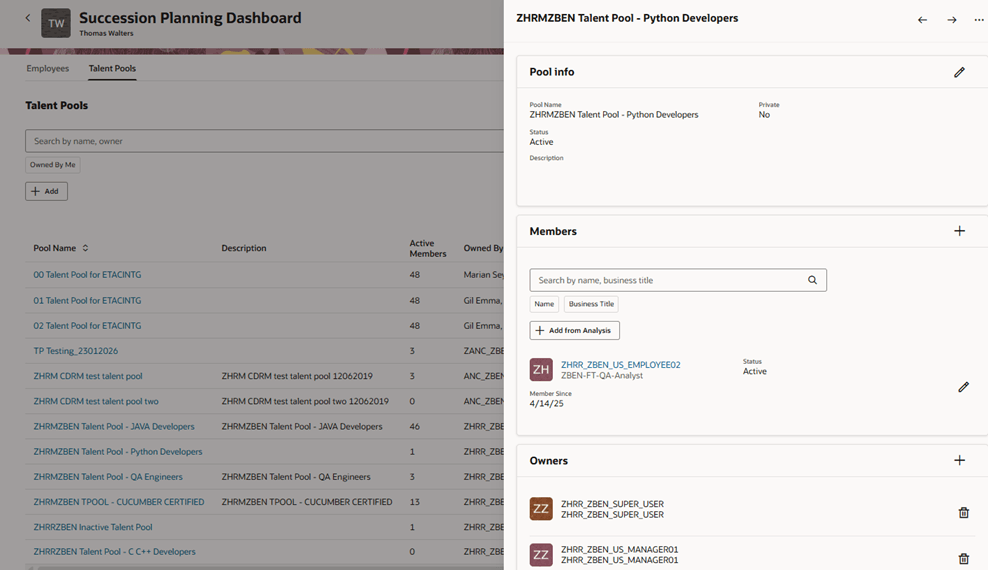Open ZHRMZBEN Talent Pool - JAVA Developers link
988x570 pixels.
[x=114, y=426]
